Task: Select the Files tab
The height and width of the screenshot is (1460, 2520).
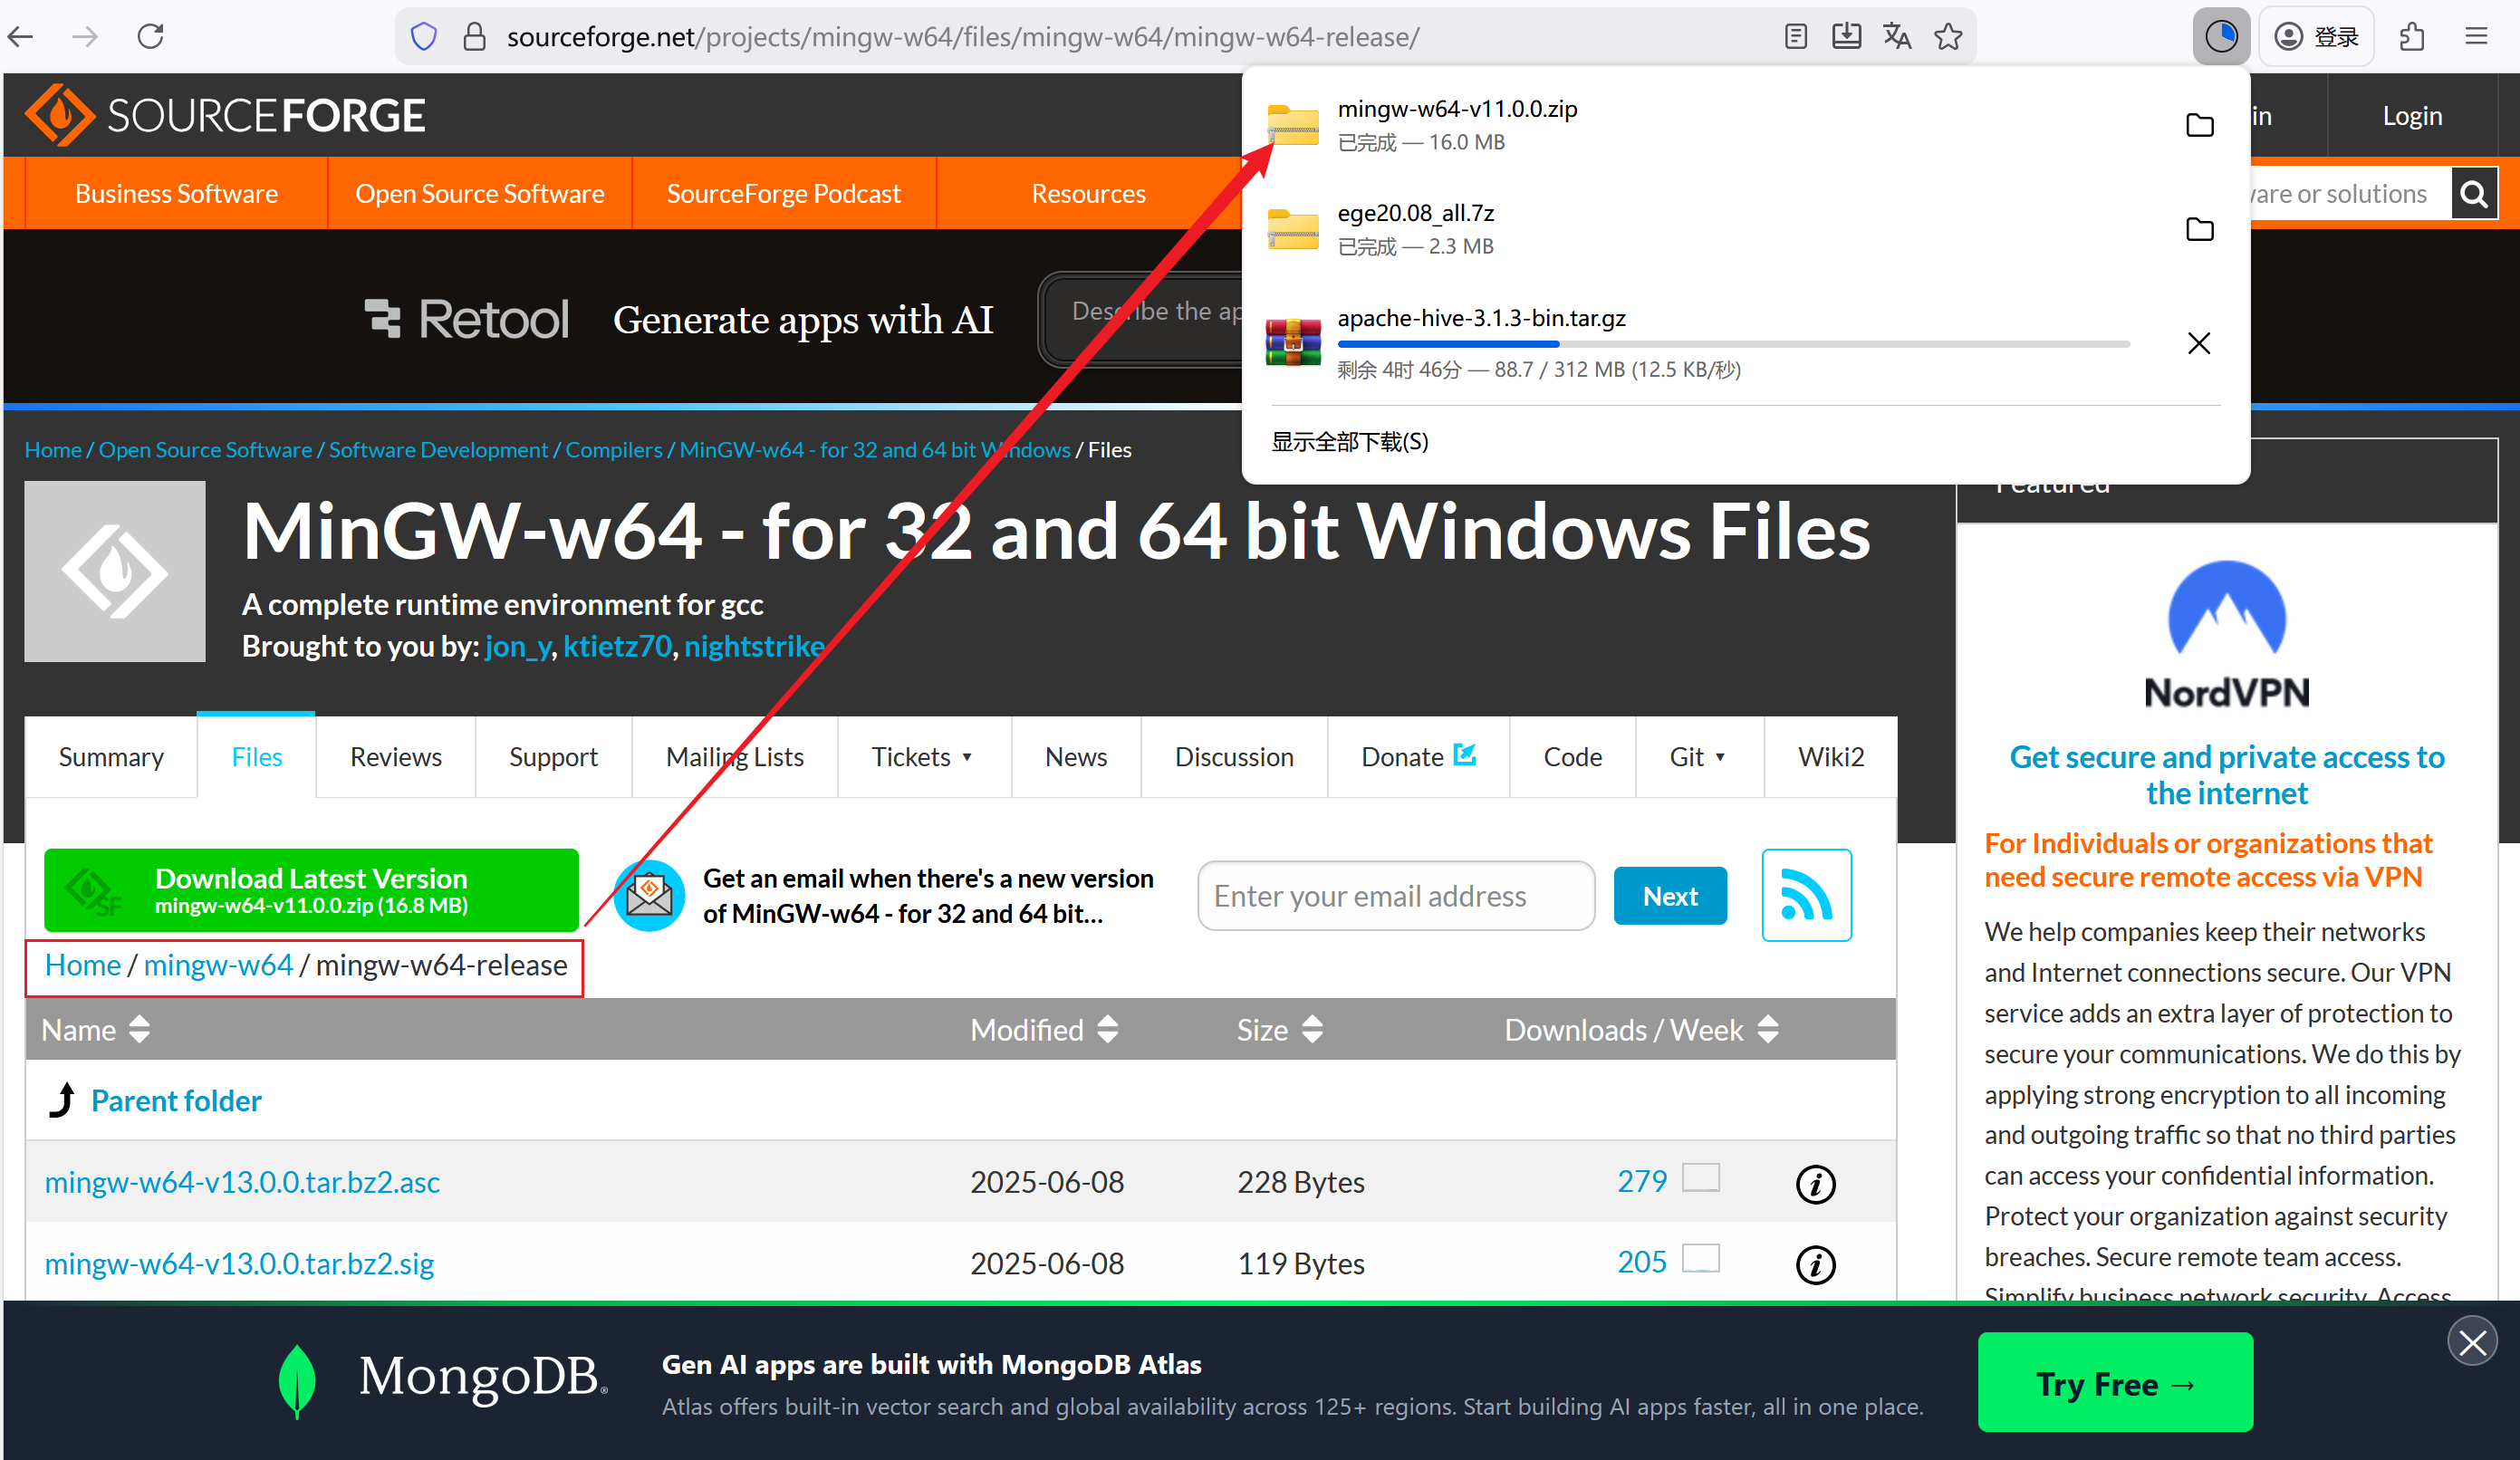Action: (x=256, y=757)
